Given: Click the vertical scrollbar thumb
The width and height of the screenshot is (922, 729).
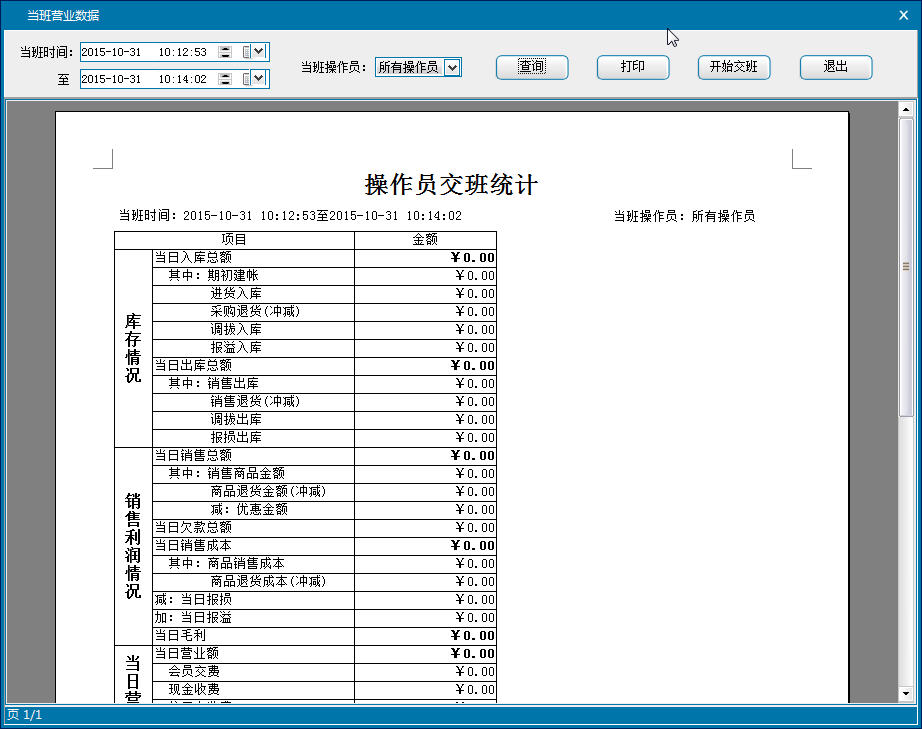Looking at the screenshot, I should pyautogui.click(x=906, y=267).
